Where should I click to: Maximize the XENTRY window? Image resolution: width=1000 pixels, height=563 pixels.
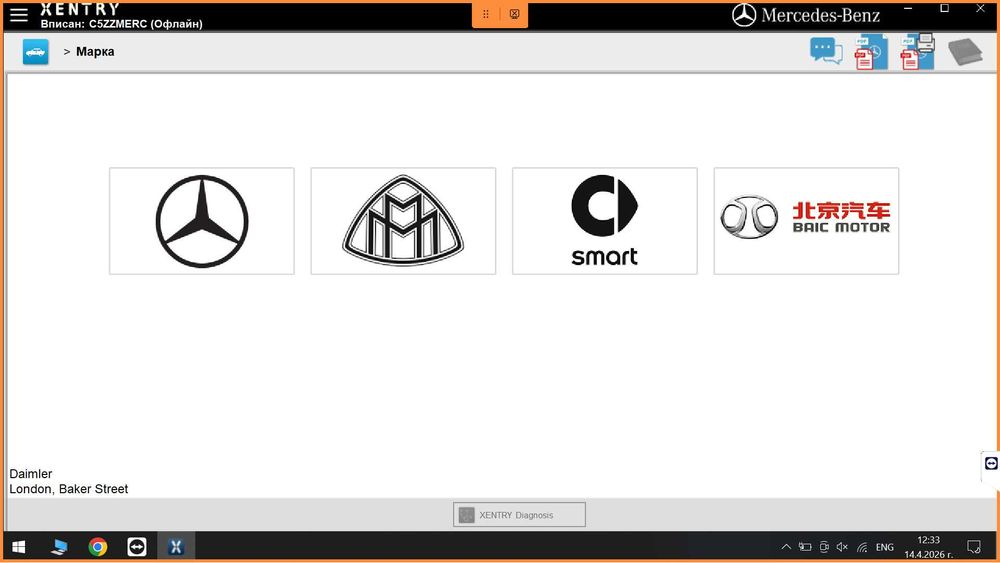[945, 8]
